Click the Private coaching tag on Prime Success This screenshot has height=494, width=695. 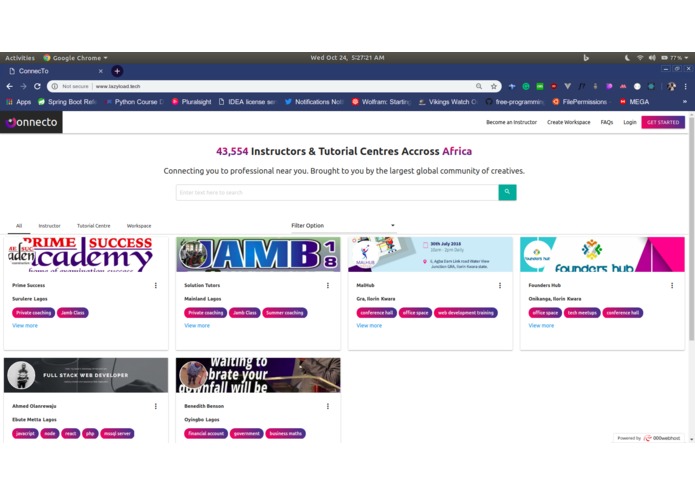click(33, 313)
